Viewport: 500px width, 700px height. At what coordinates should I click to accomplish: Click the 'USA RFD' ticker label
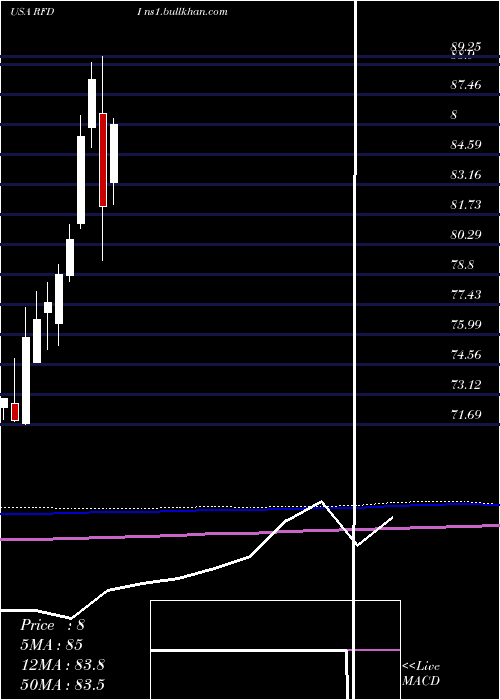32,12
